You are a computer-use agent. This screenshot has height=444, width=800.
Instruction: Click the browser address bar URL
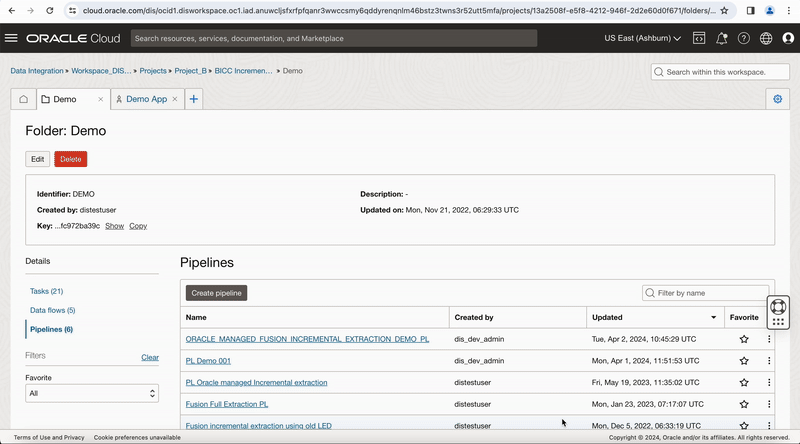398,10
